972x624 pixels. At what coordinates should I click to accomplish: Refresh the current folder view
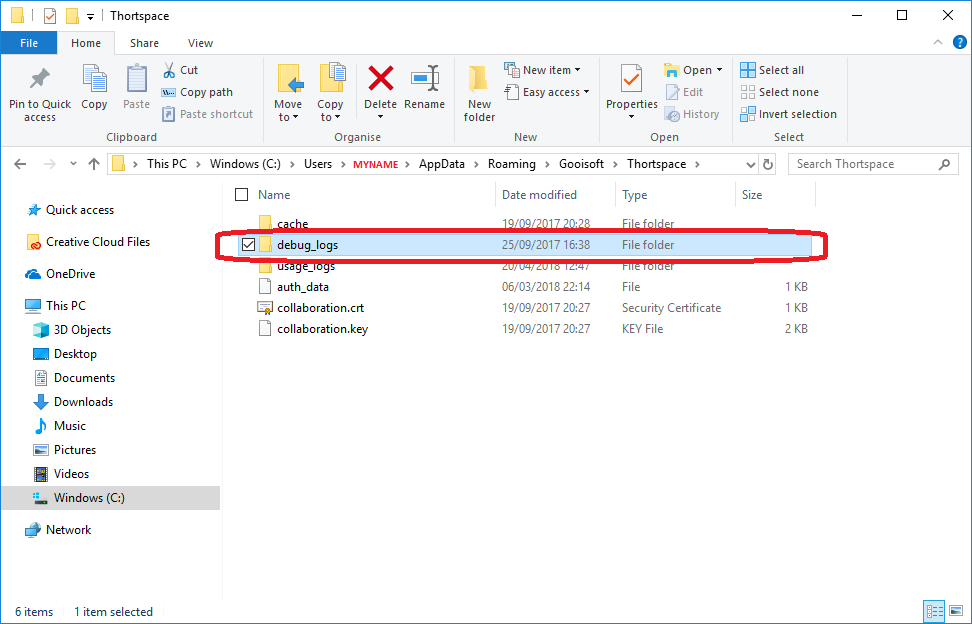[767, 164]
